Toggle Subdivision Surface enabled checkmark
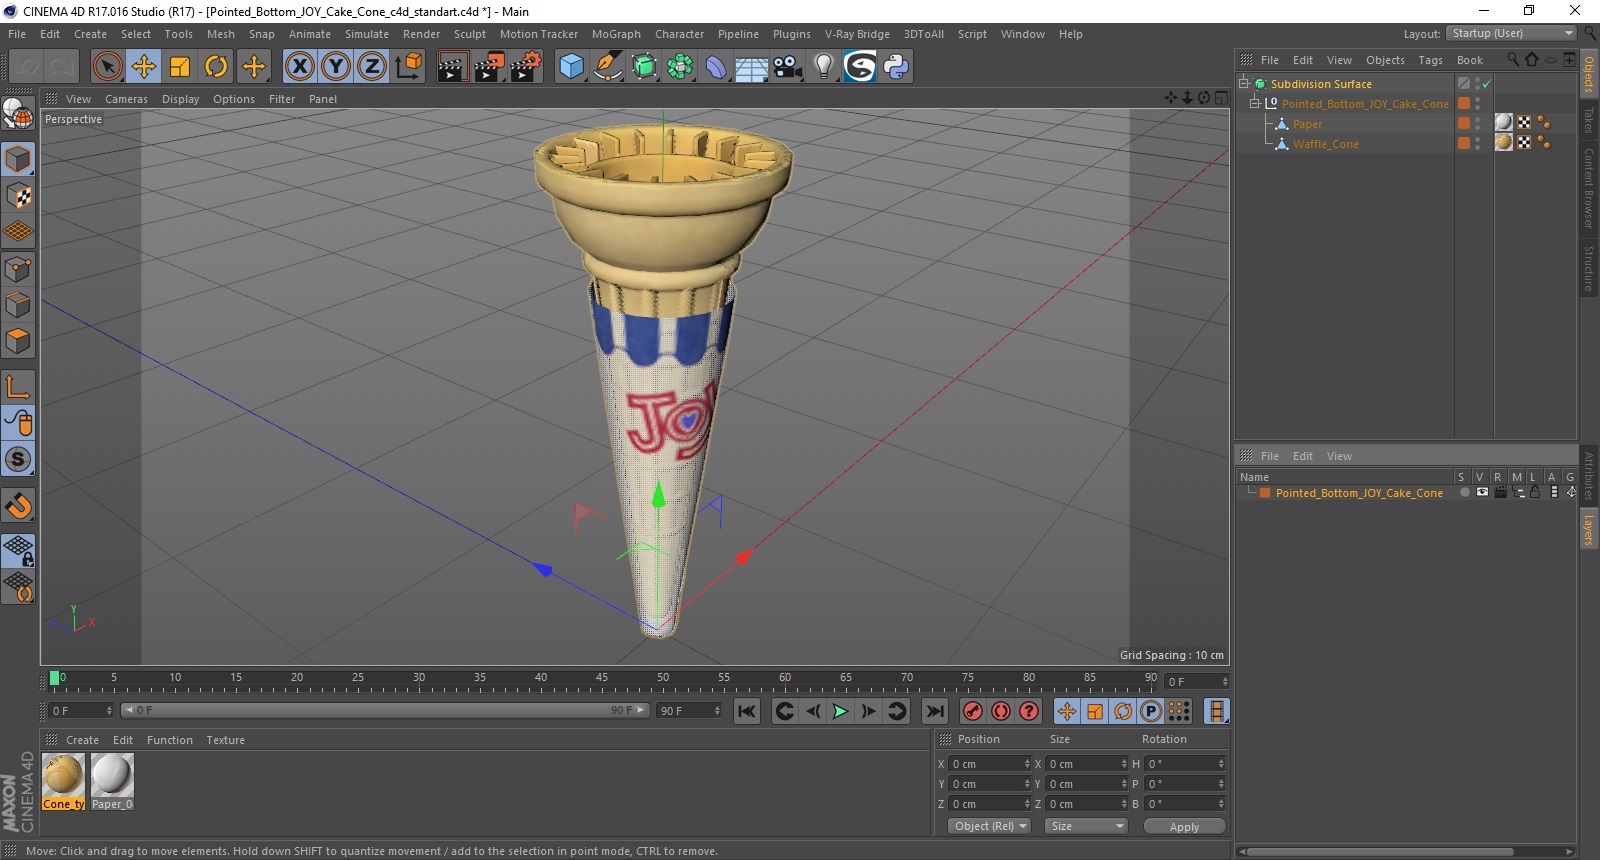Image resolution: width=1600 pixels, height=860 pixels. tap(1487, 84)
